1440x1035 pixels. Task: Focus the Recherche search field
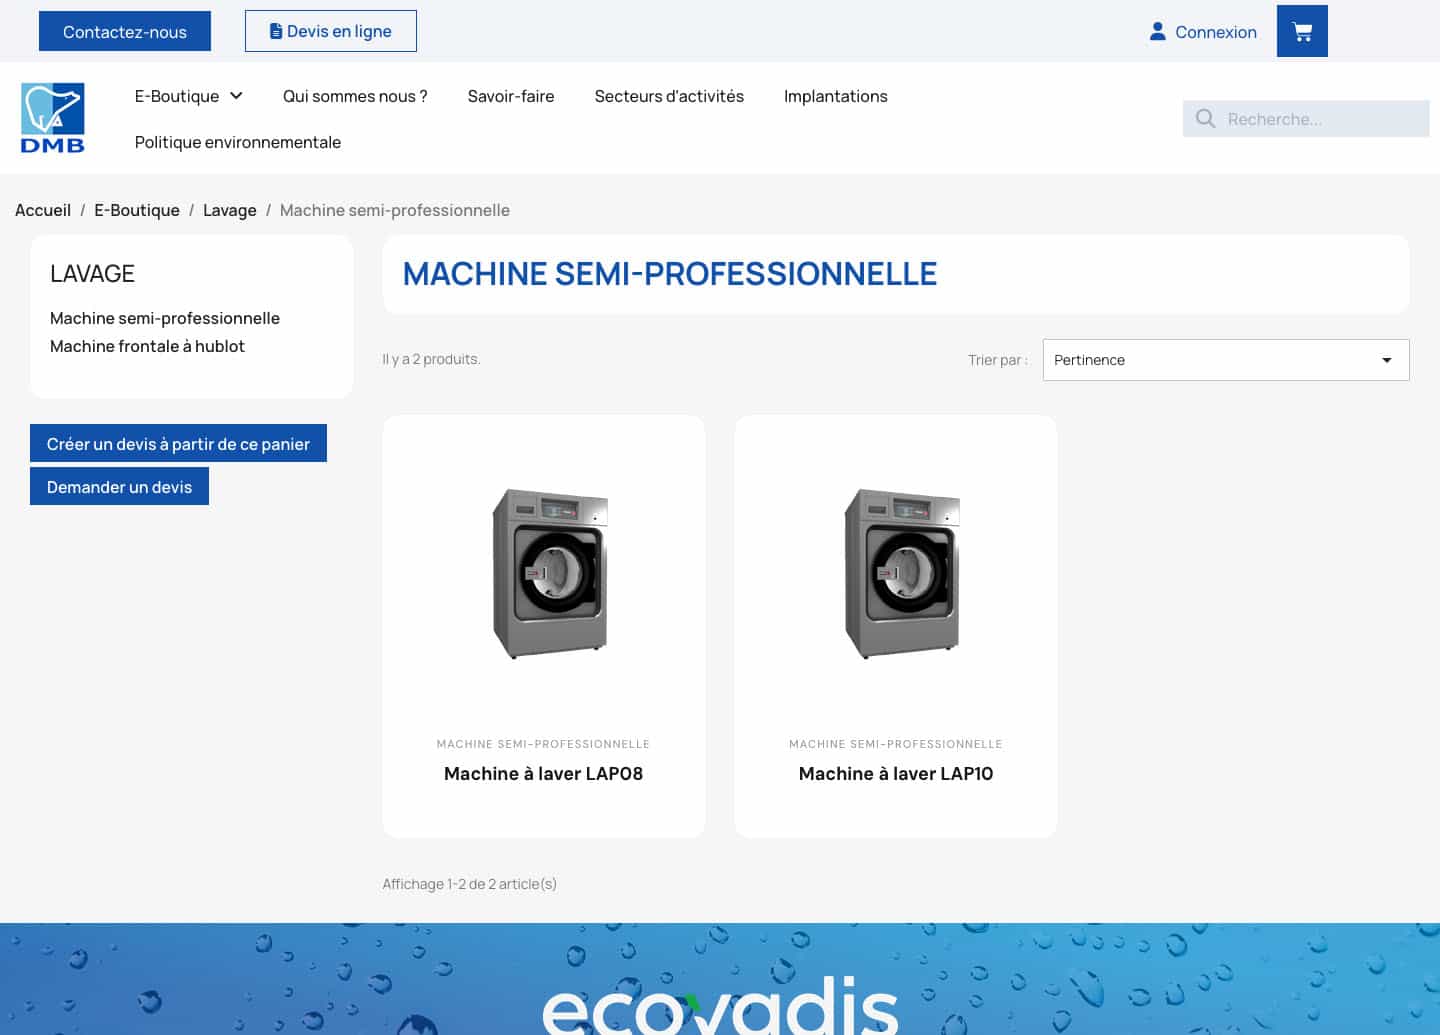[1306, 119]
